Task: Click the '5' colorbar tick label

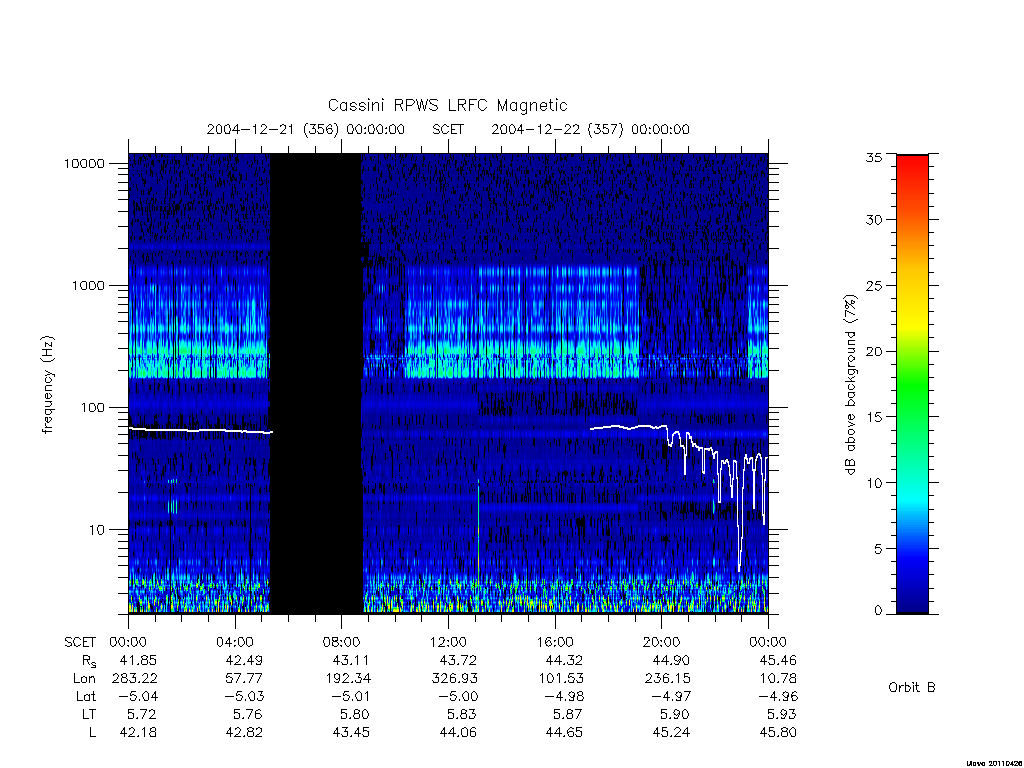Action: [x=878, y=549]
